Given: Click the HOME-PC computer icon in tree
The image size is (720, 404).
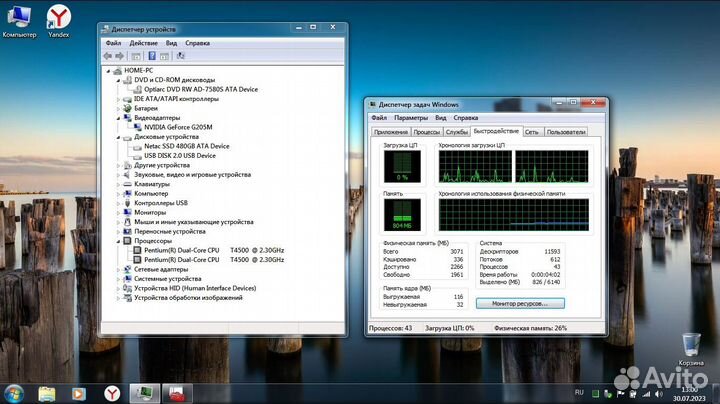Looking at the screenshot, I should (118, 71).
